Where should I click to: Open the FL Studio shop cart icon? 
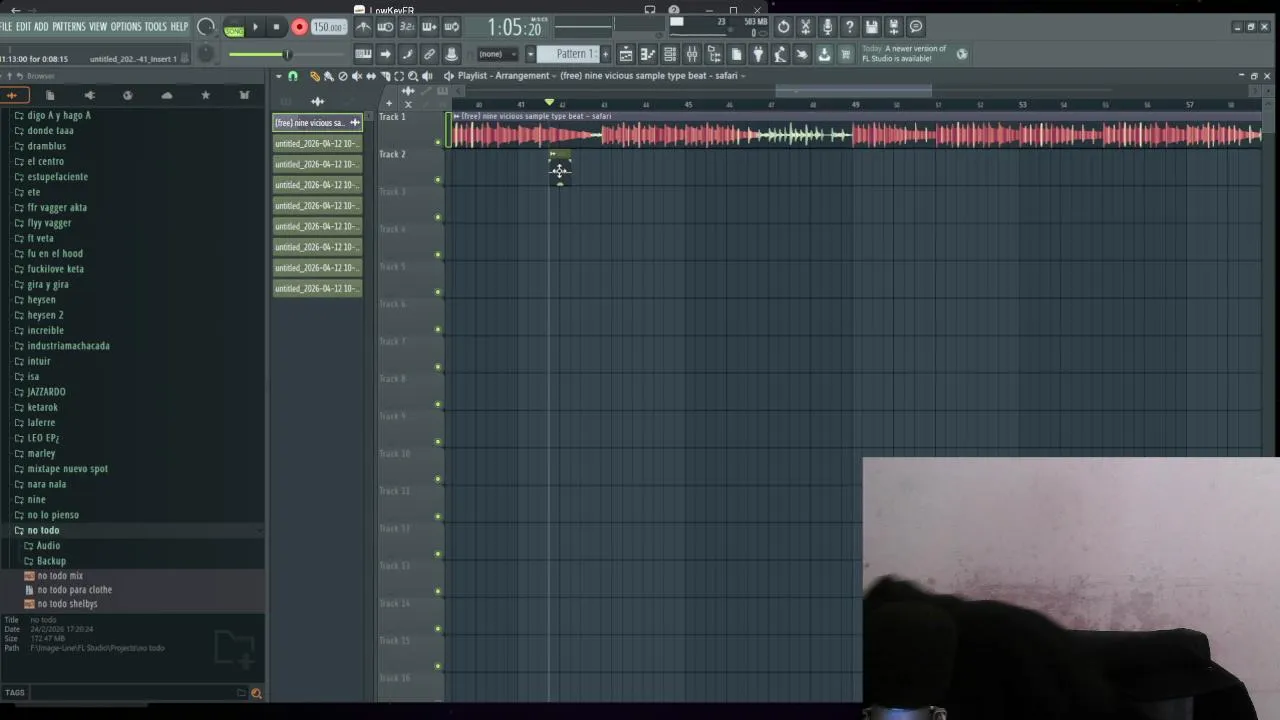point(846,54)
